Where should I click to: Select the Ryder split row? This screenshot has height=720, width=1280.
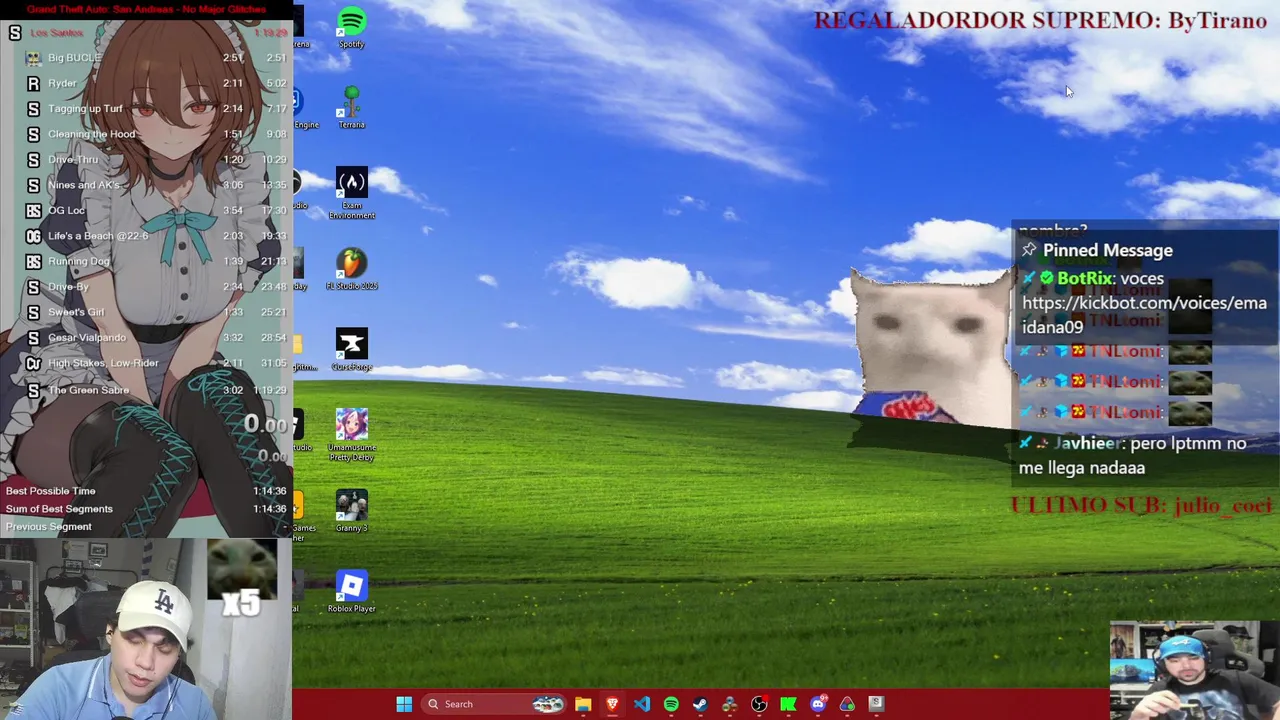[146, 83]
